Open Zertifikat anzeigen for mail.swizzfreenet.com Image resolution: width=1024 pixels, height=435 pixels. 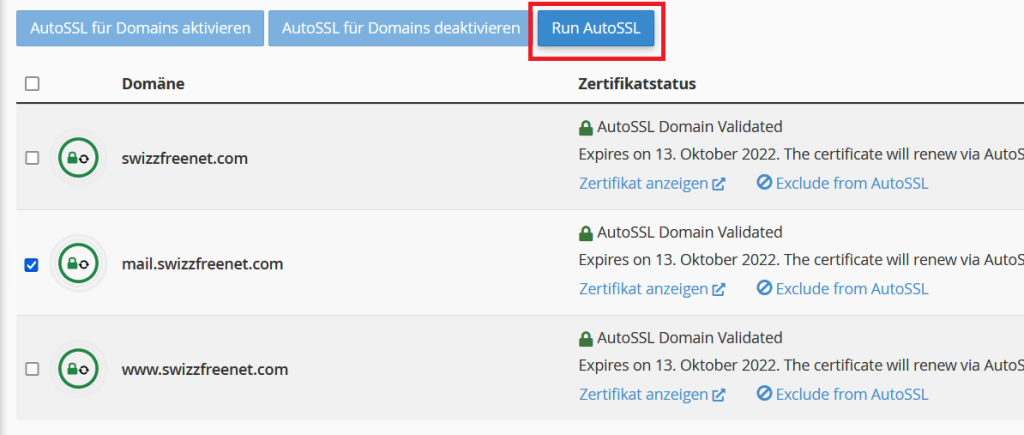point(652,289)
